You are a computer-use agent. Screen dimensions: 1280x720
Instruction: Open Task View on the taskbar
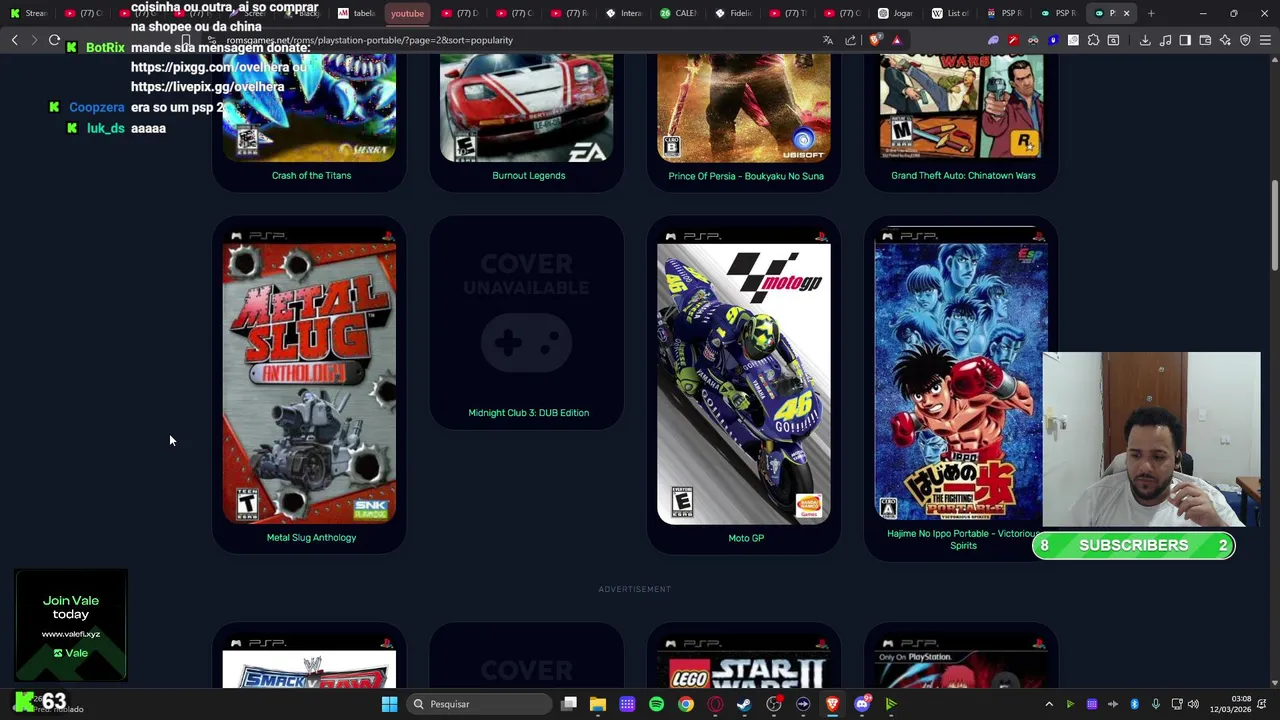coord(569,704)
